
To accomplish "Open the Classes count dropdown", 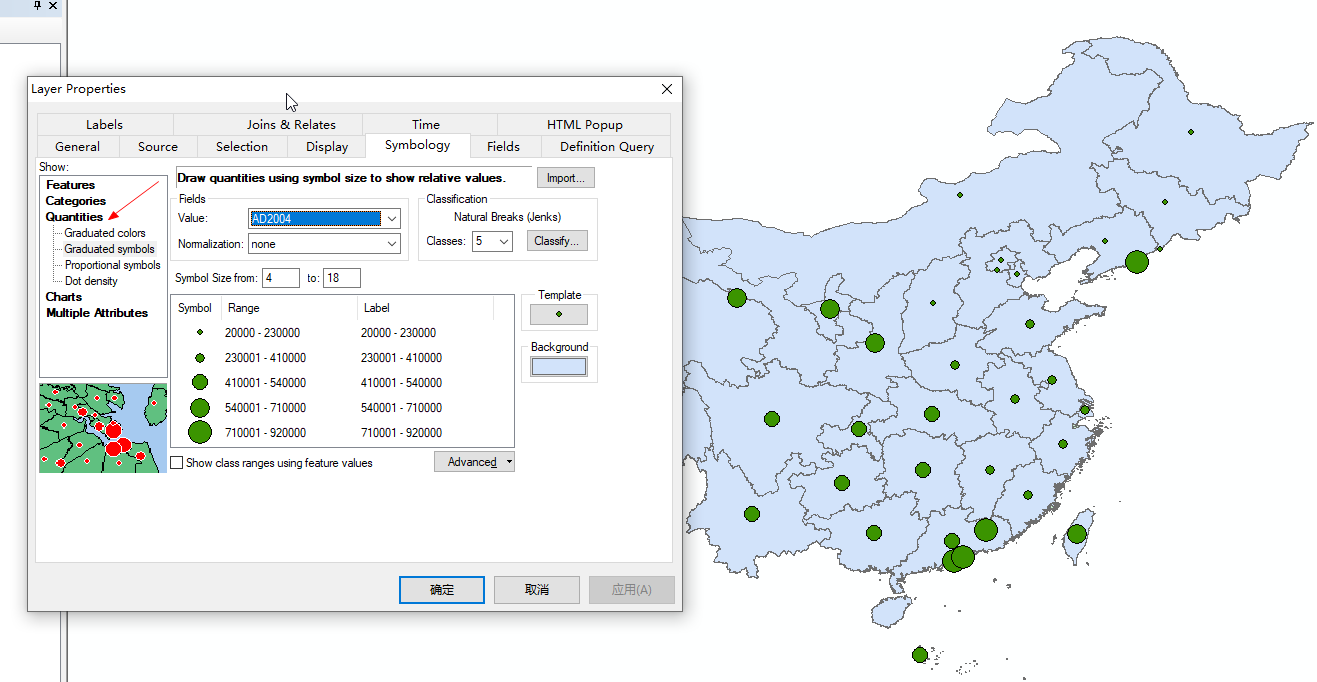I will coord(504,241).
